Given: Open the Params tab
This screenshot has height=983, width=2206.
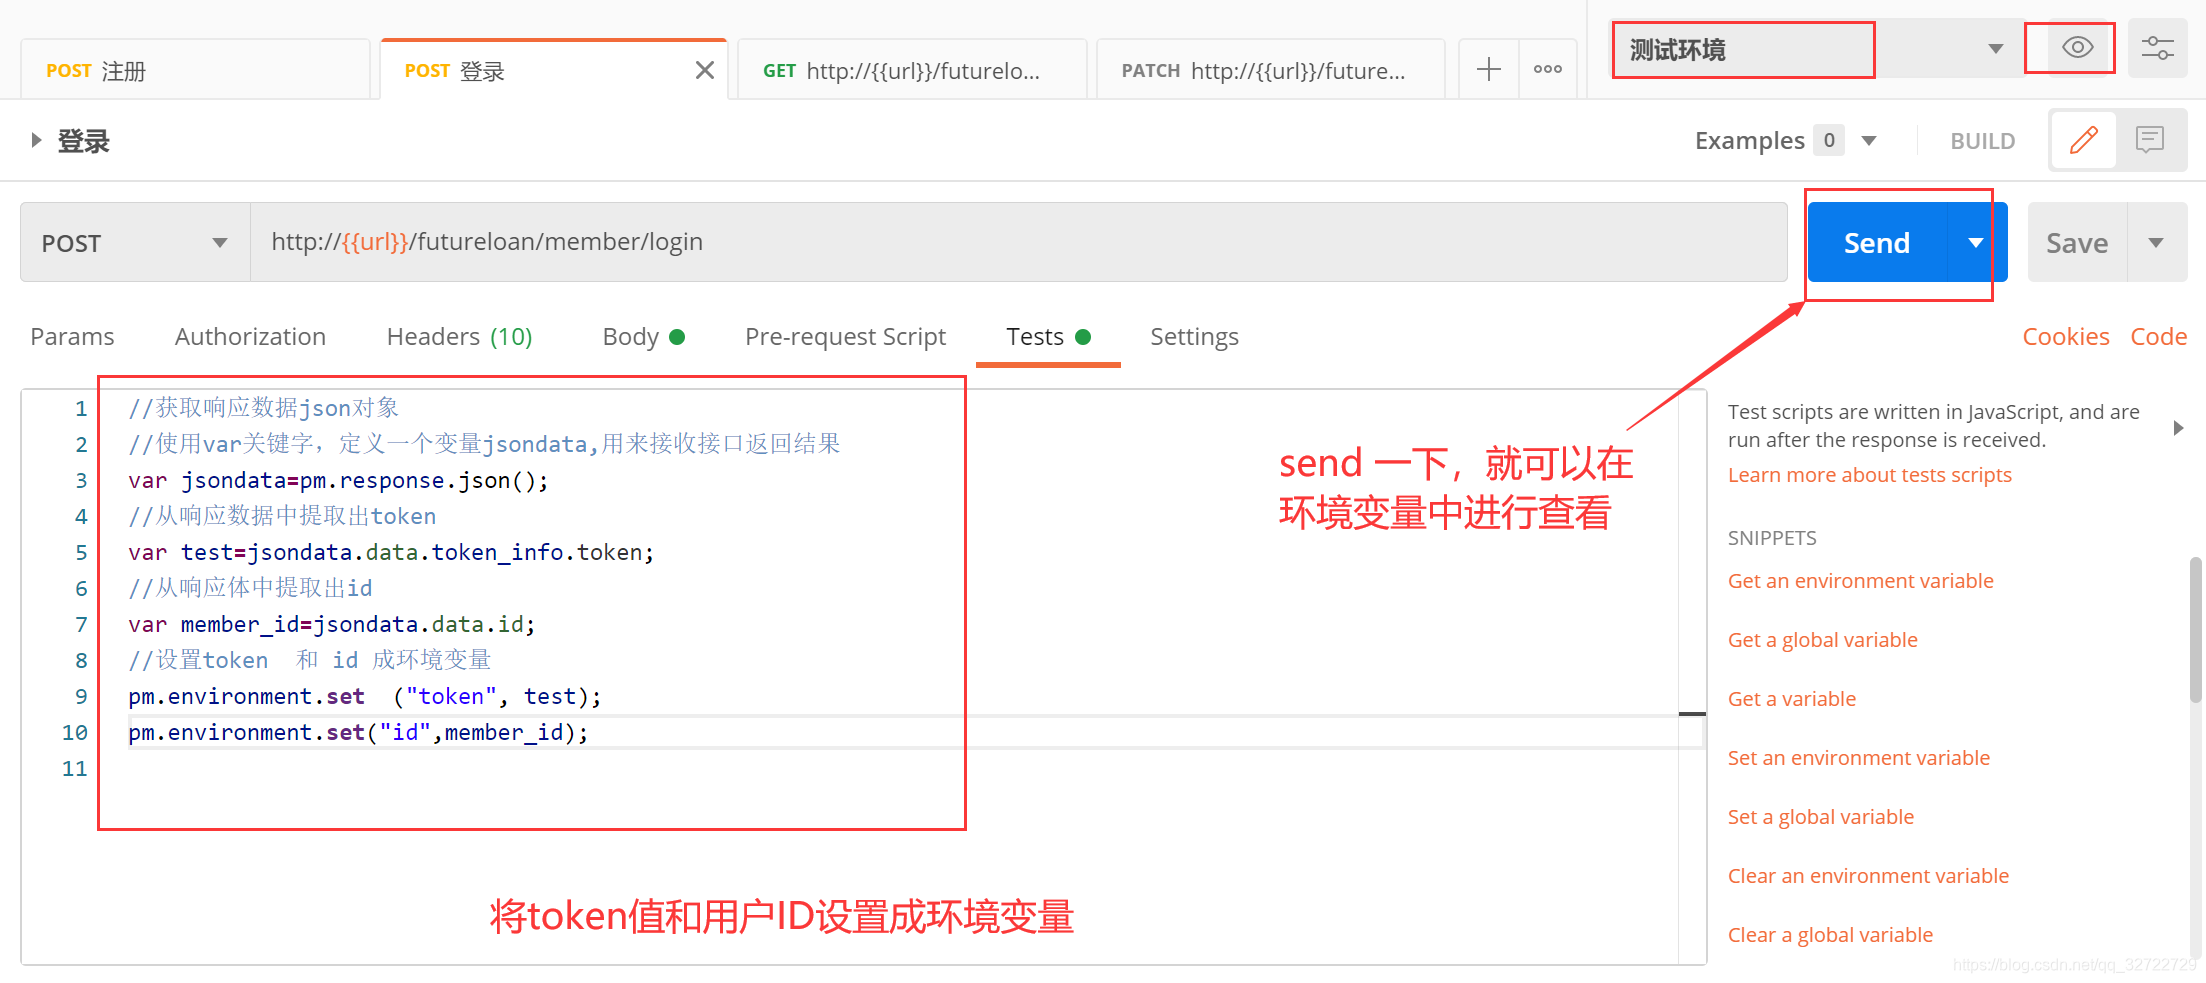Looking at the screenshot, I should click(72, 337).
